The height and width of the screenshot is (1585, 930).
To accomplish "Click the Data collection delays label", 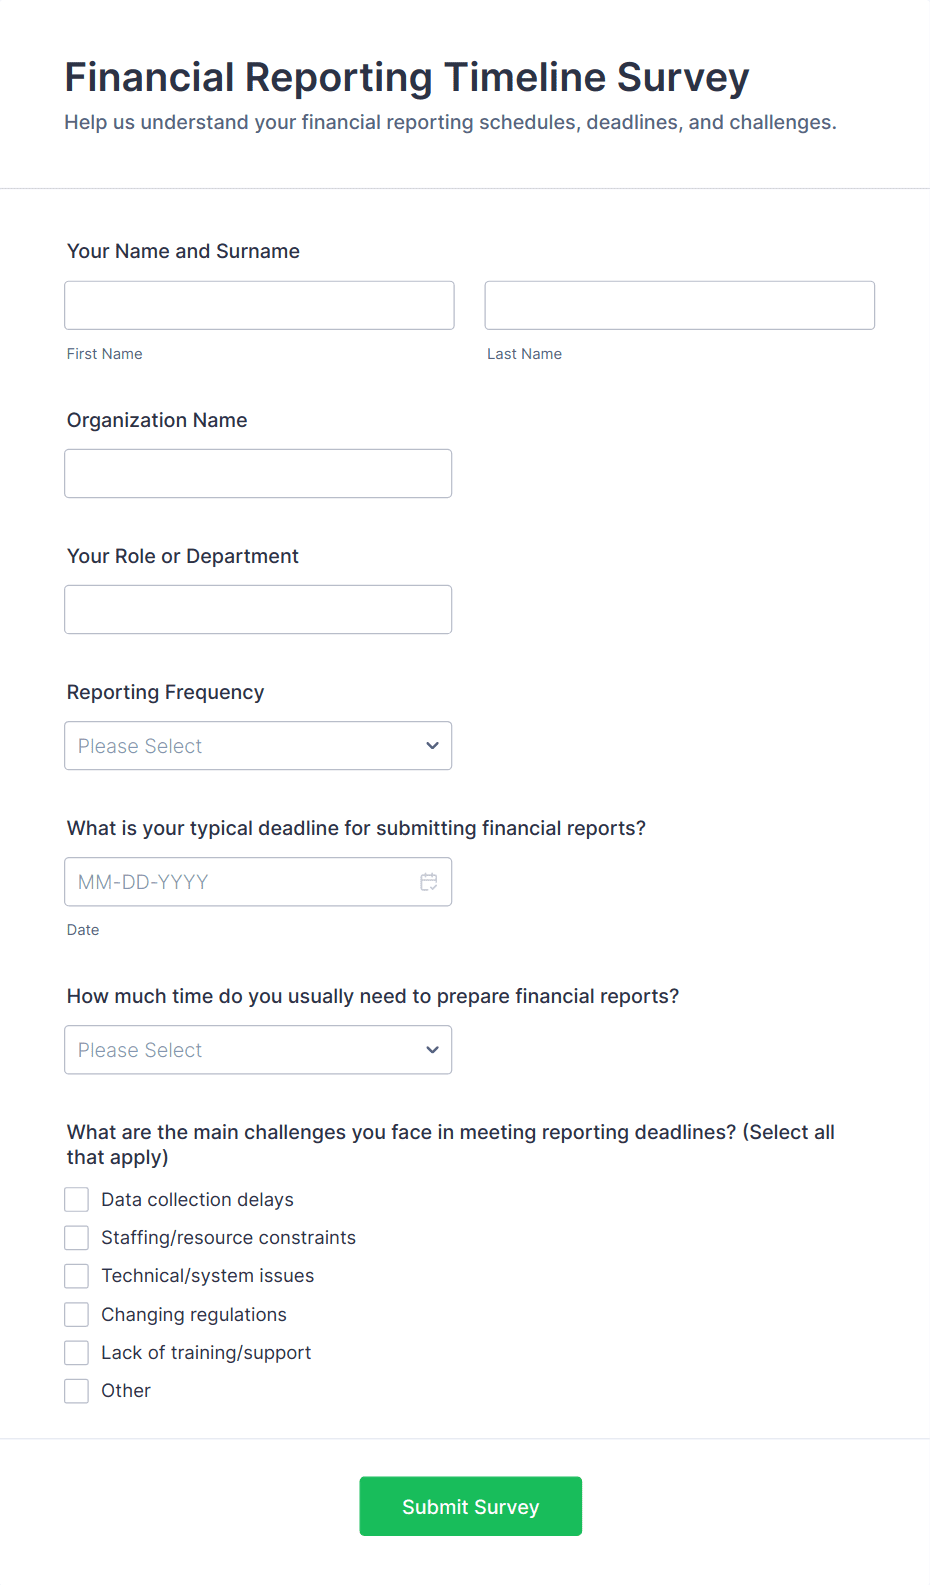I will pyautogui.click(x=197, y=1200).
